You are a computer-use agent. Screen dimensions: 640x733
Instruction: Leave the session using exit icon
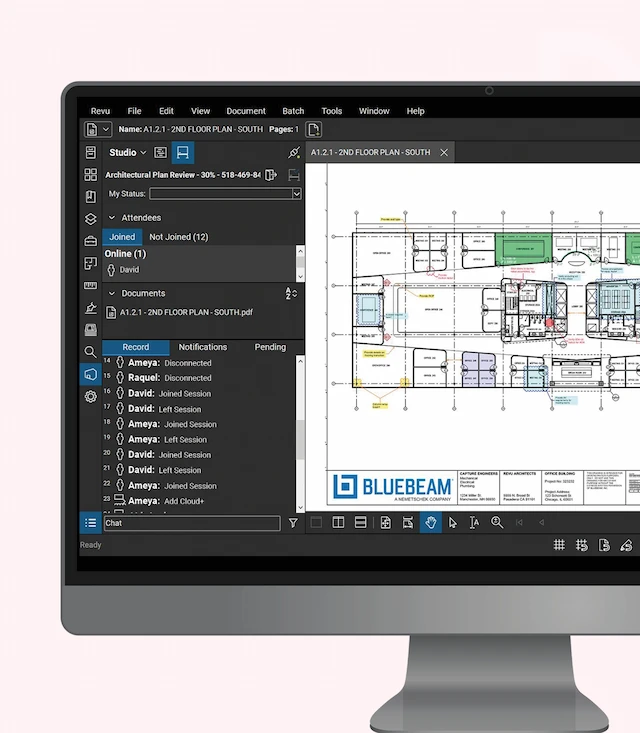click(270, 175)
